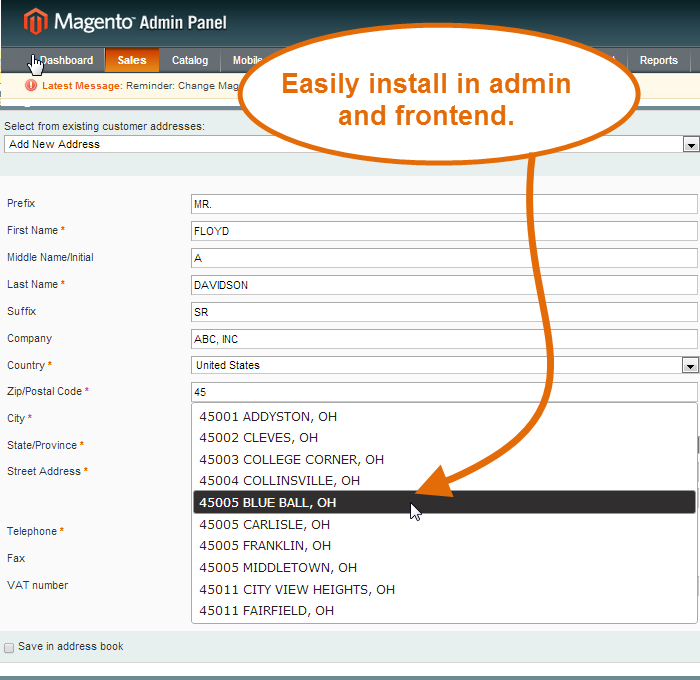
Task: Expand the existing customer addresses dropdown
Action: click(690, 145)
